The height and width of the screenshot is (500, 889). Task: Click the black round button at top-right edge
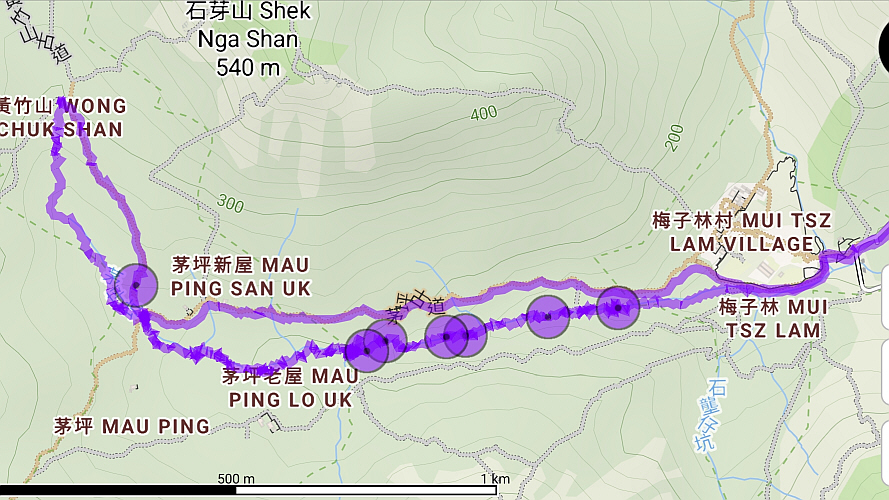[883, 48]
